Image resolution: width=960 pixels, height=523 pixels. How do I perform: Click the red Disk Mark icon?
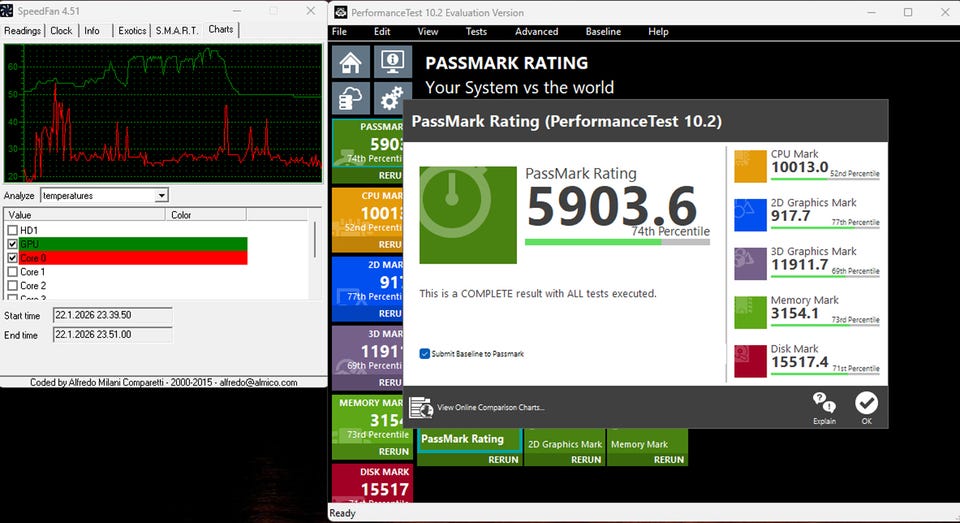click(x=750, y=361)
